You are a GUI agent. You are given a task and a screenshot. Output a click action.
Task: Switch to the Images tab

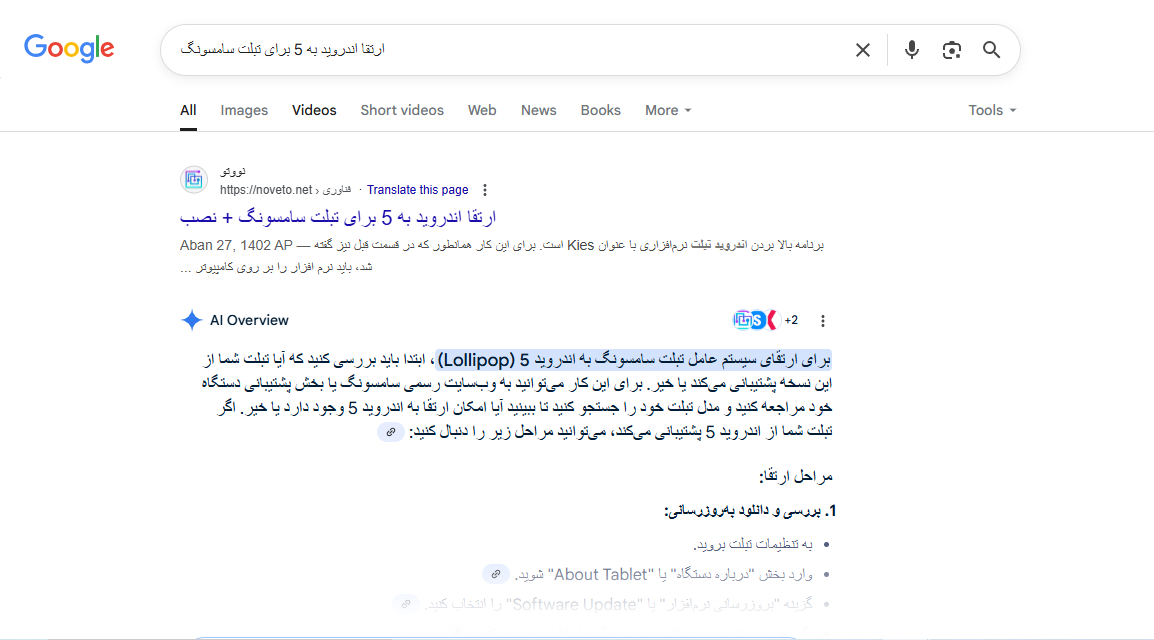[x=244, y=110]
